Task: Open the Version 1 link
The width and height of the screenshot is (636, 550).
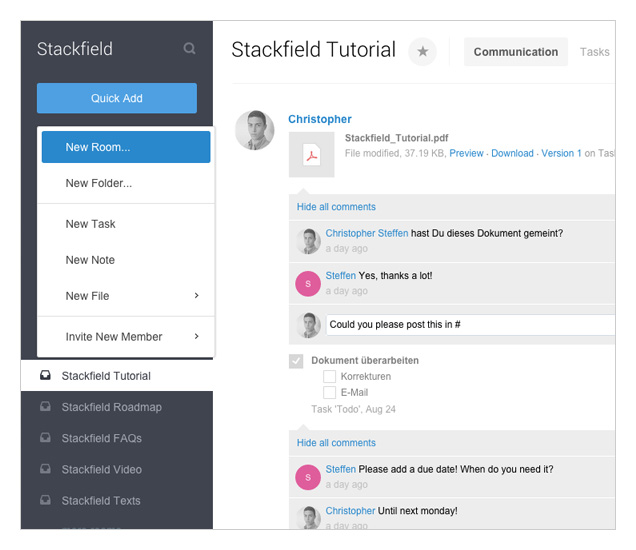Action: [561, 153]
